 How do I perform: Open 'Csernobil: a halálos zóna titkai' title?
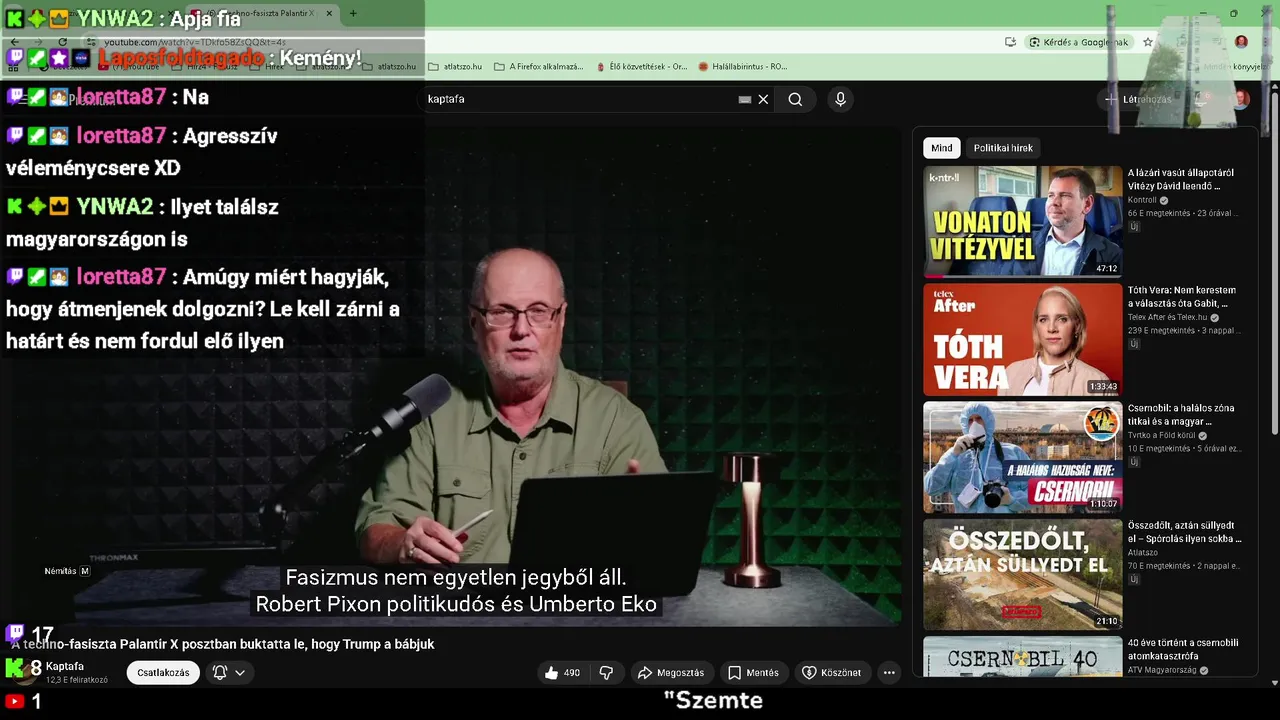[x=1181, y=414]
